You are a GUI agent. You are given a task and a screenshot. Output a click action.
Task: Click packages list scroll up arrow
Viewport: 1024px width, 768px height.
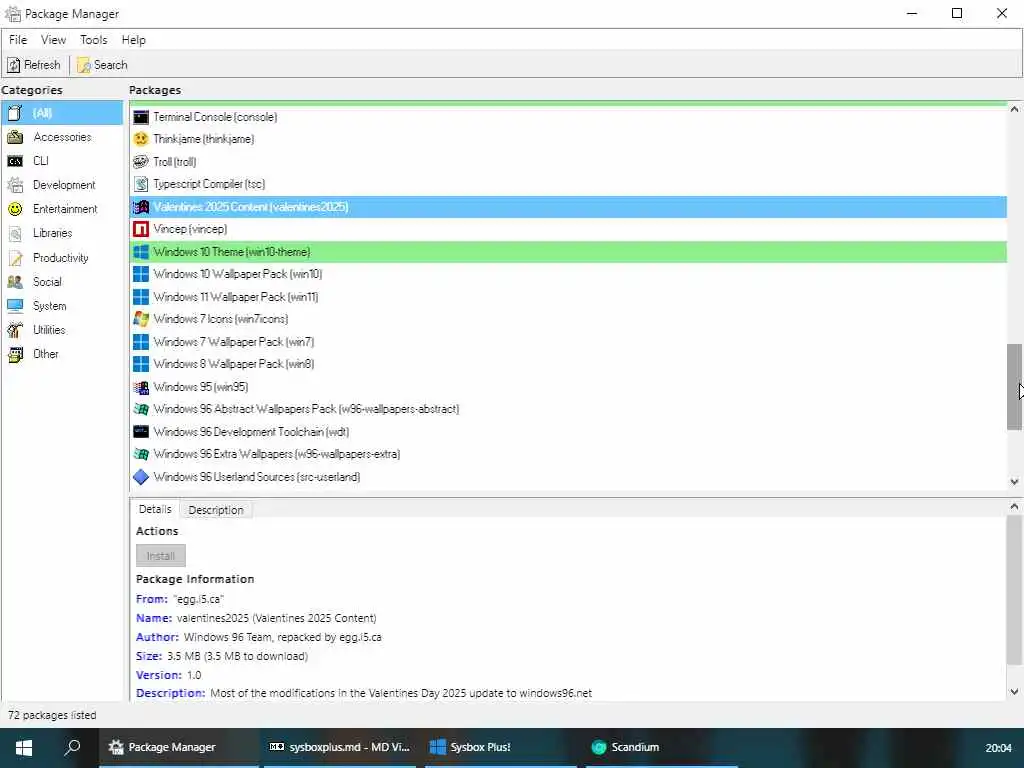1014,110
